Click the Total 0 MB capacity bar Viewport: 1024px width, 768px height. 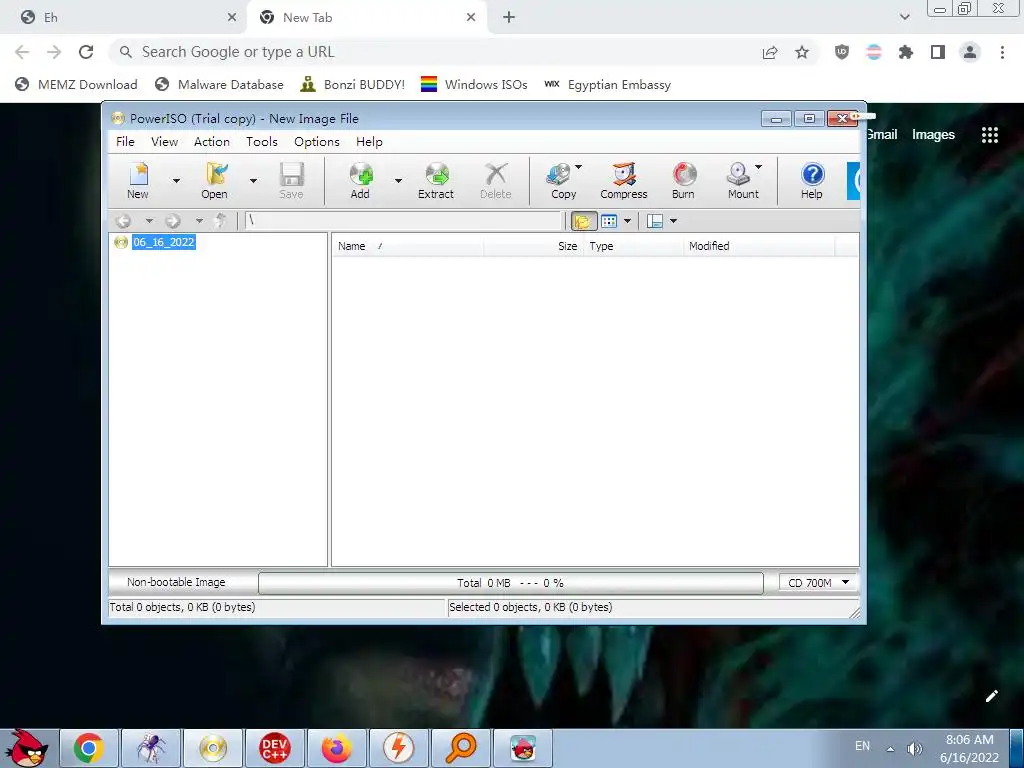[x=511, y=583]
